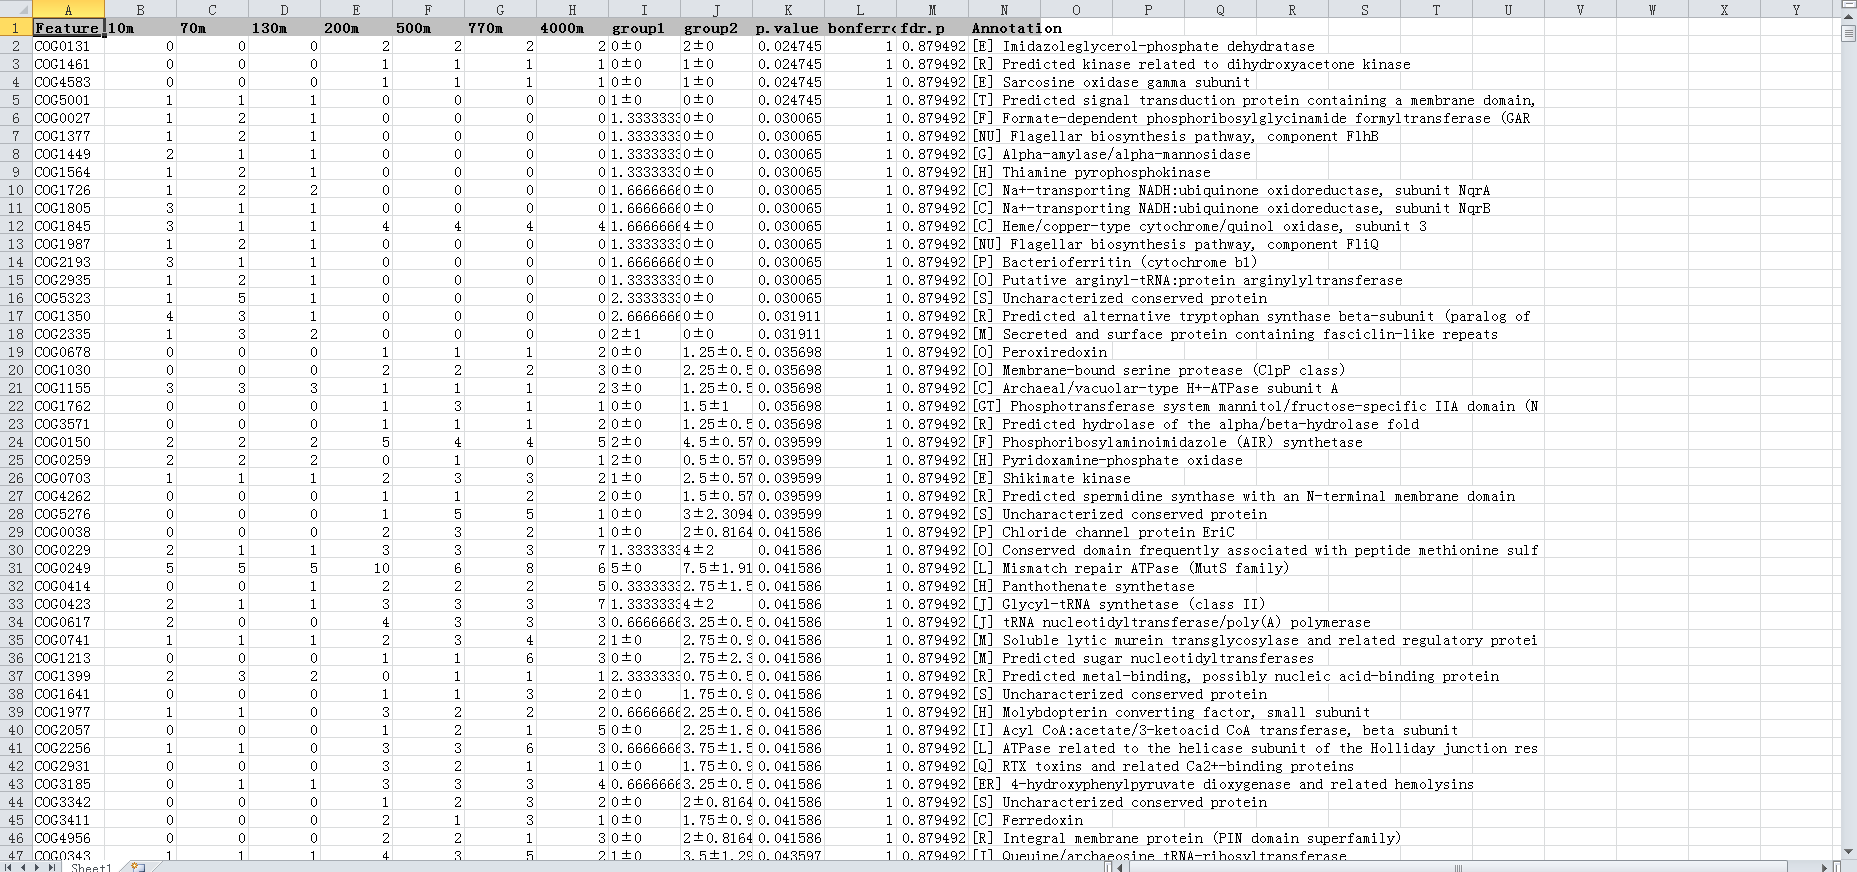Image resolution: width=1857 pixels, height=872 pixels.
Task: Click the vertical scrollbar thumb
Action: pos(1849,33)
